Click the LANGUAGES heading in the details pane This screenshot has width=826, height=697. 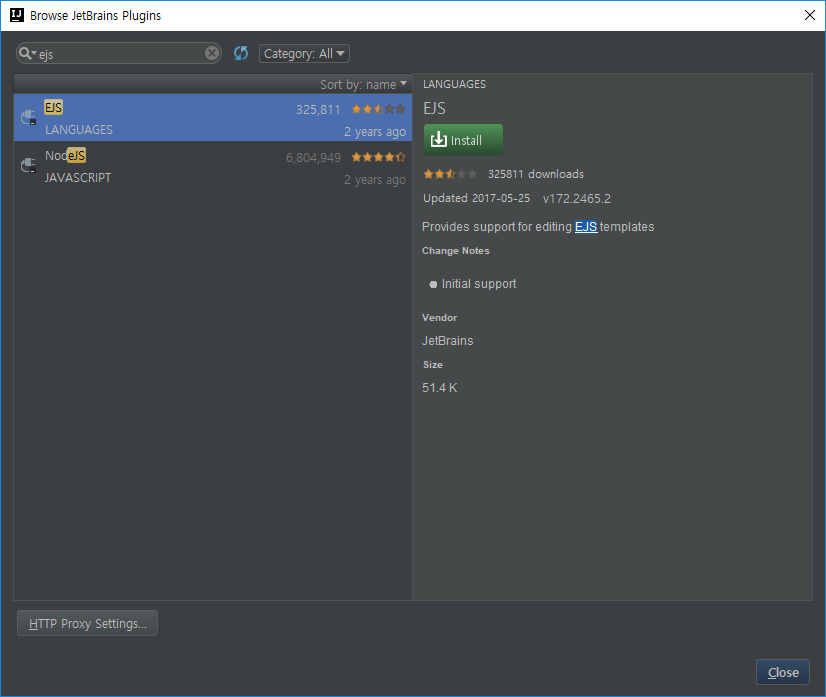click(454, 84)
